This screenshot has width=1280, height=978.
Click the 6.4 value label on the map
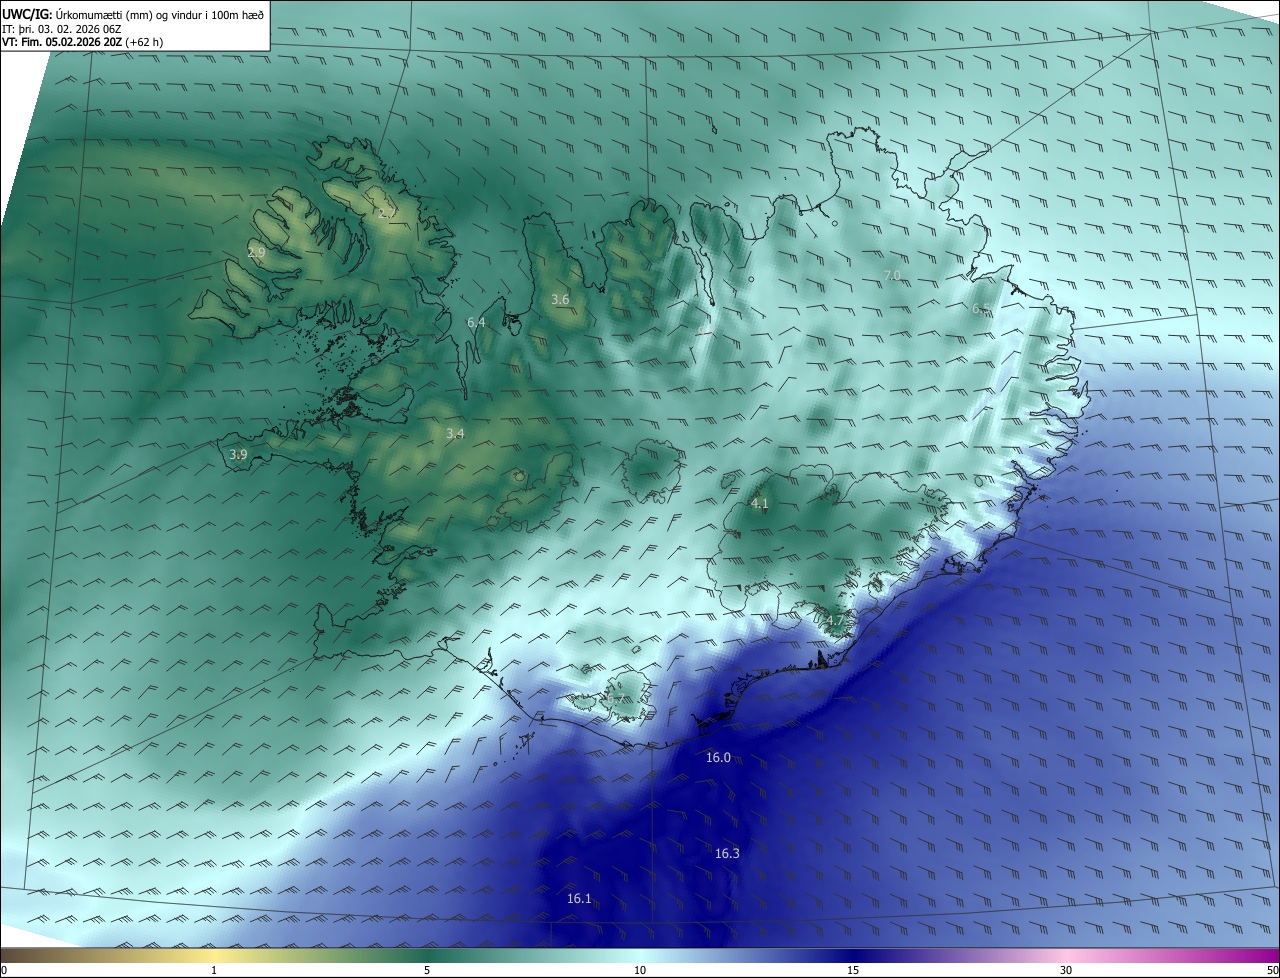(476, 323)
